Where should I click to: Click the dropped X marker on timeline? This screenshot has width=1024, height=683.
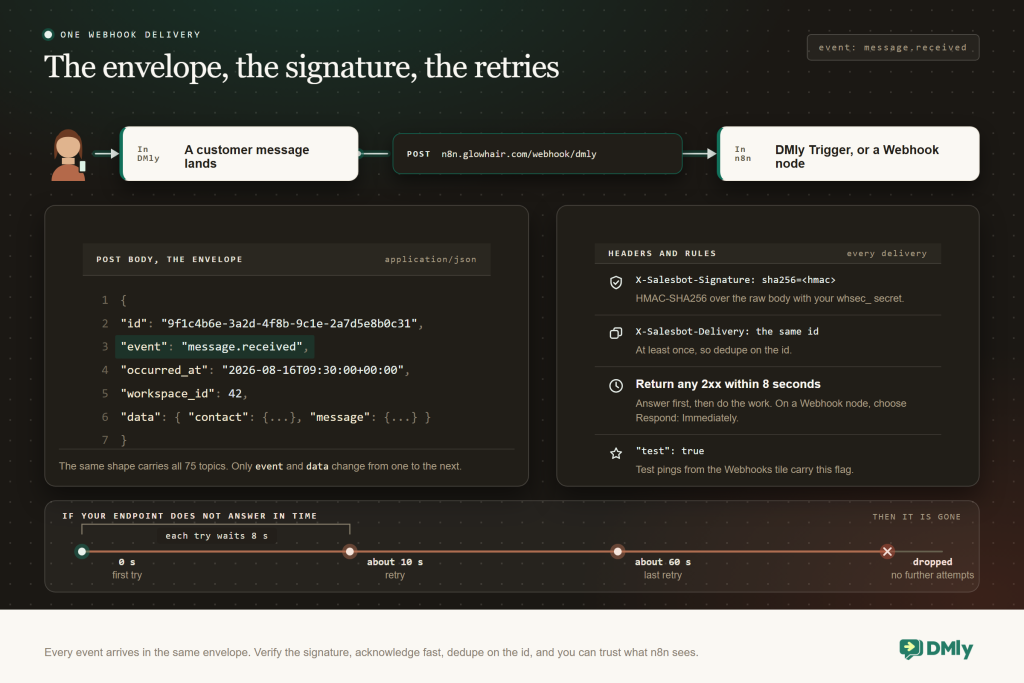click(x=887, y=552)
